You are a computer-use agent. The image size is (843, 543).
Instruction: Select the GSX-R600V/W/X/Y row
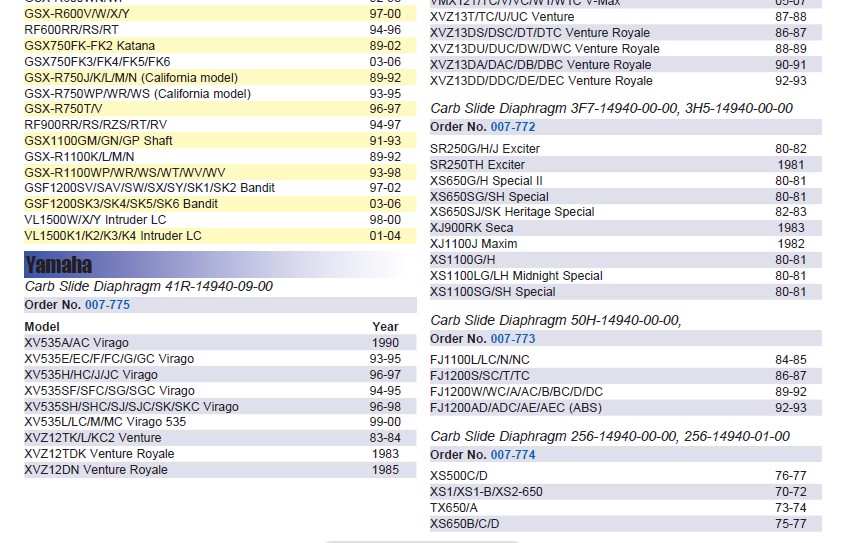pyautogui.click(x=220, y=14)
